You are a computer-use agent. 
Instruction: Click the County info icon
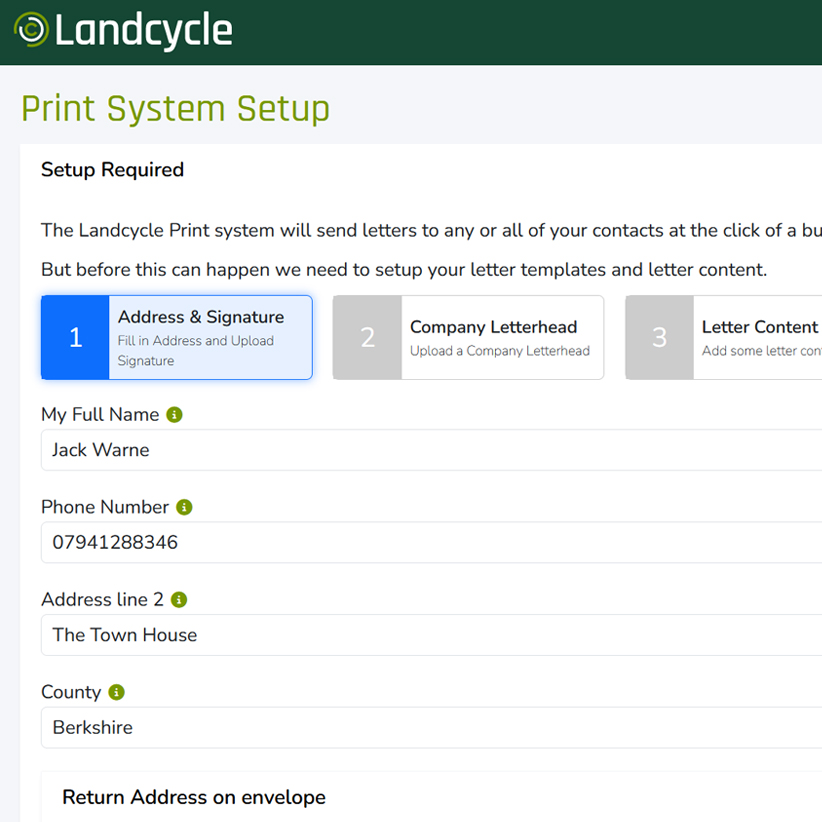[116, 692]
